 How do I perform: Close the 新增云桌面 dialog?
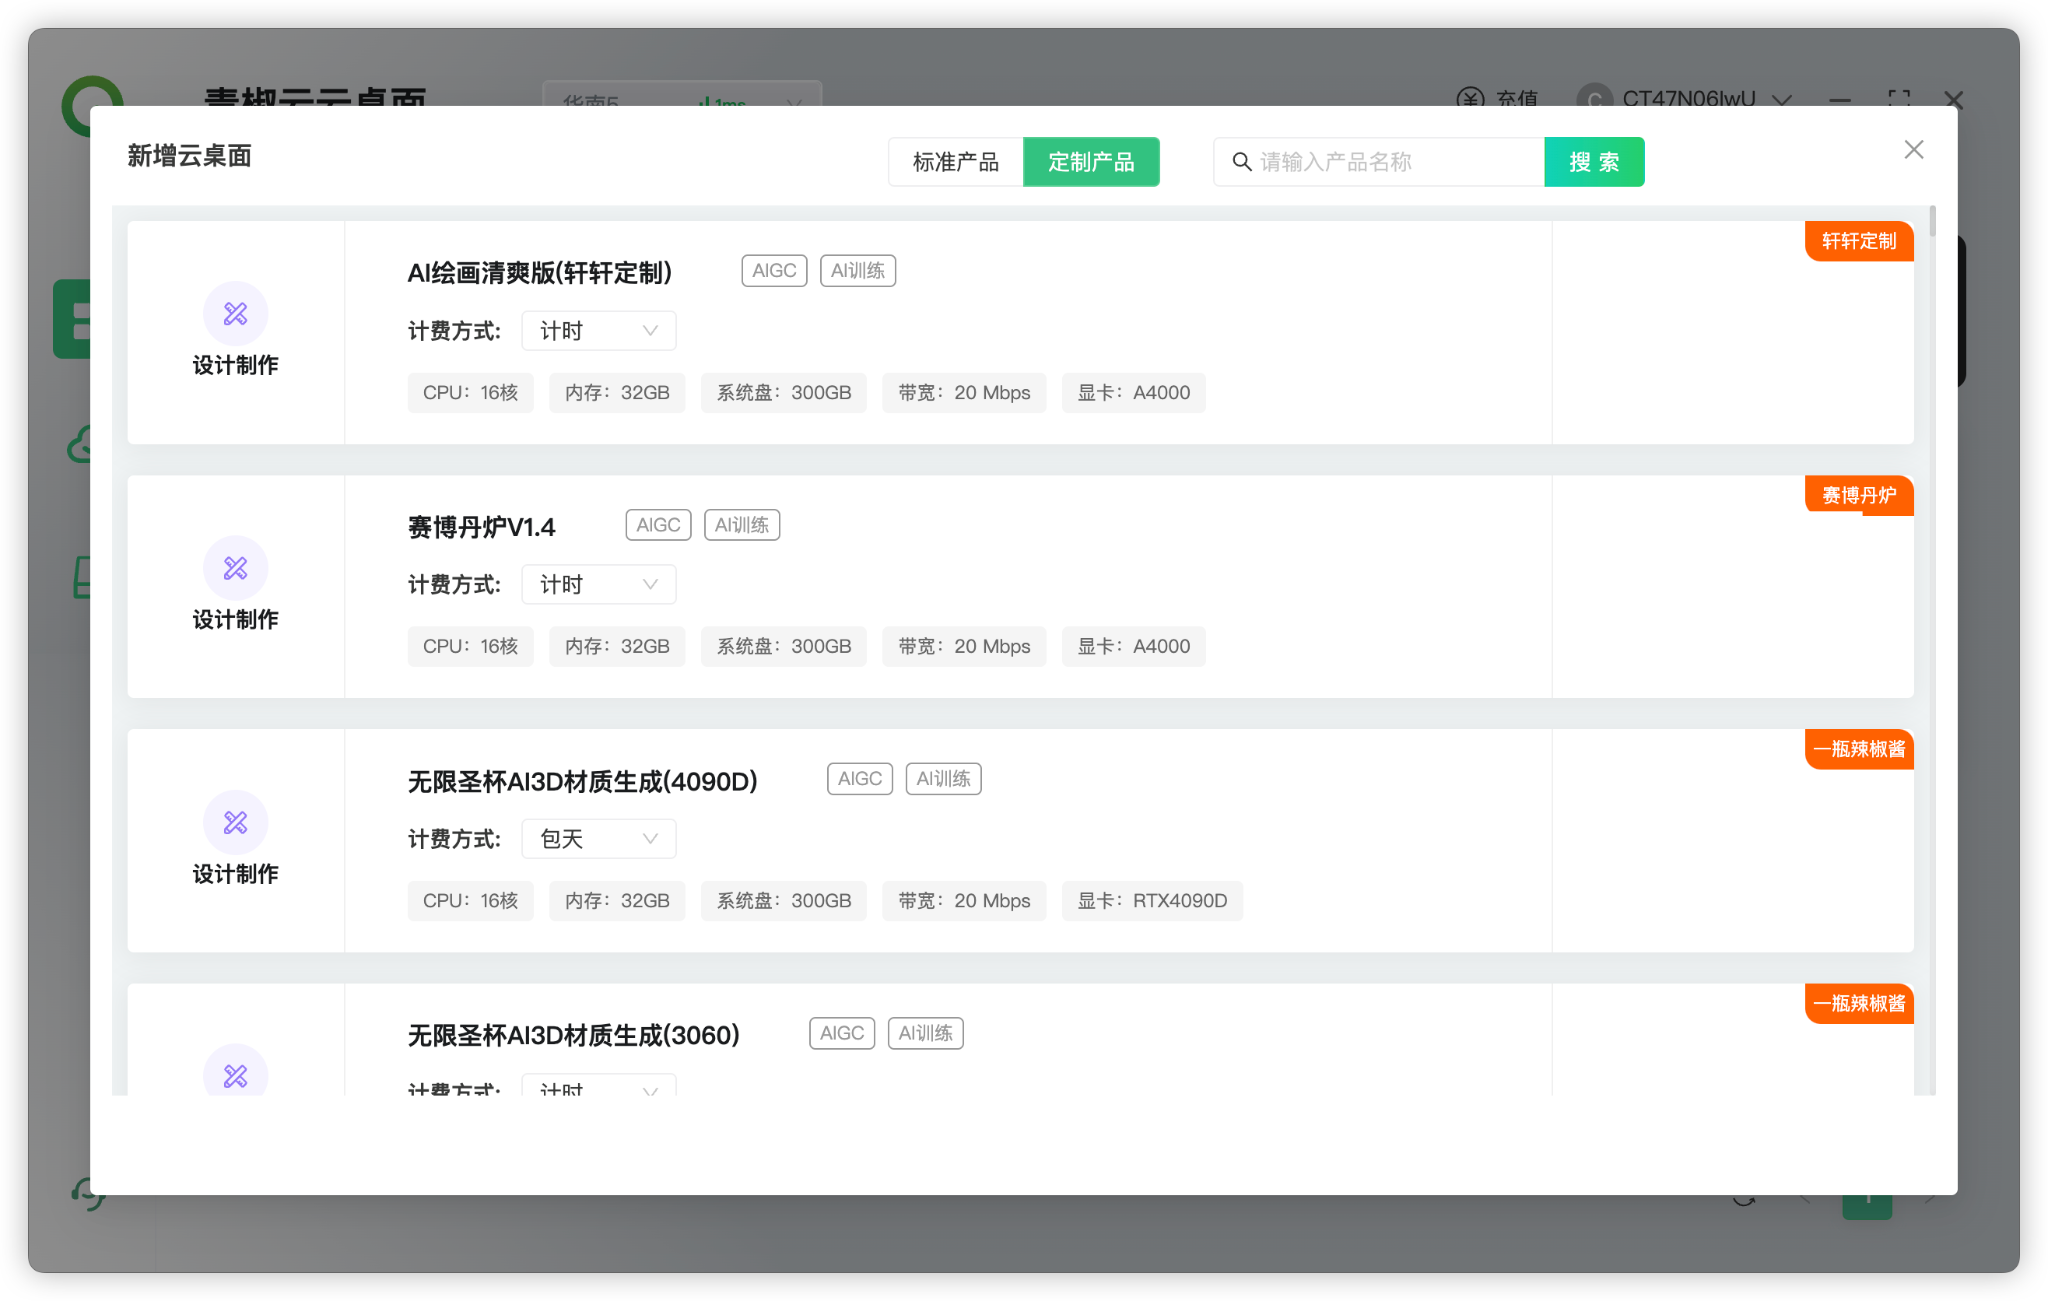click(x=1913, y=150)
